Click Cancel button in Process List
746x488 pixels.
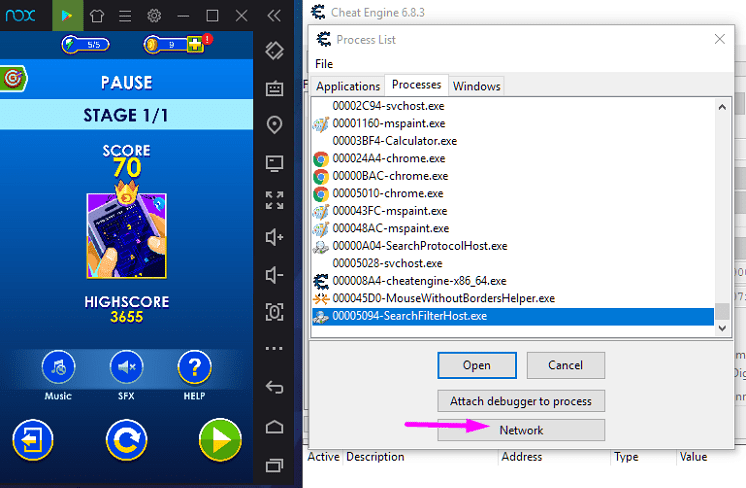[x=566, y=365]
